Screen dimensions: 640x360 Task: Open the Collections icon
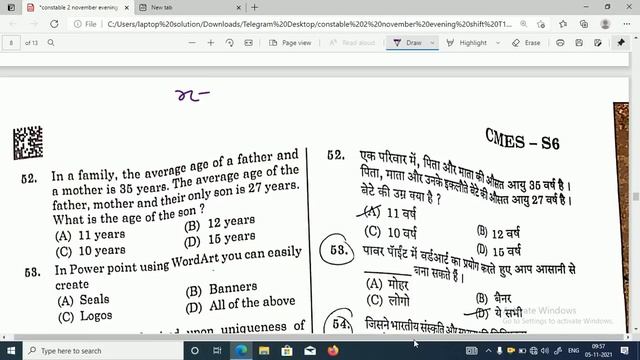pos(584,24)
